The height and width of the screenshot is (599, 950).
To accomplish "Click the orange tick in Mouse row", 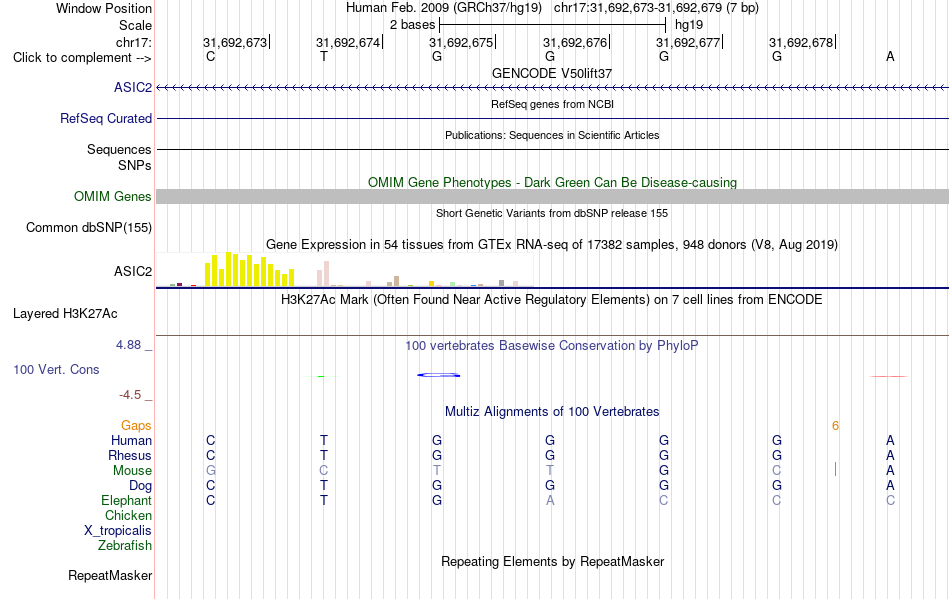I will 835,469.
